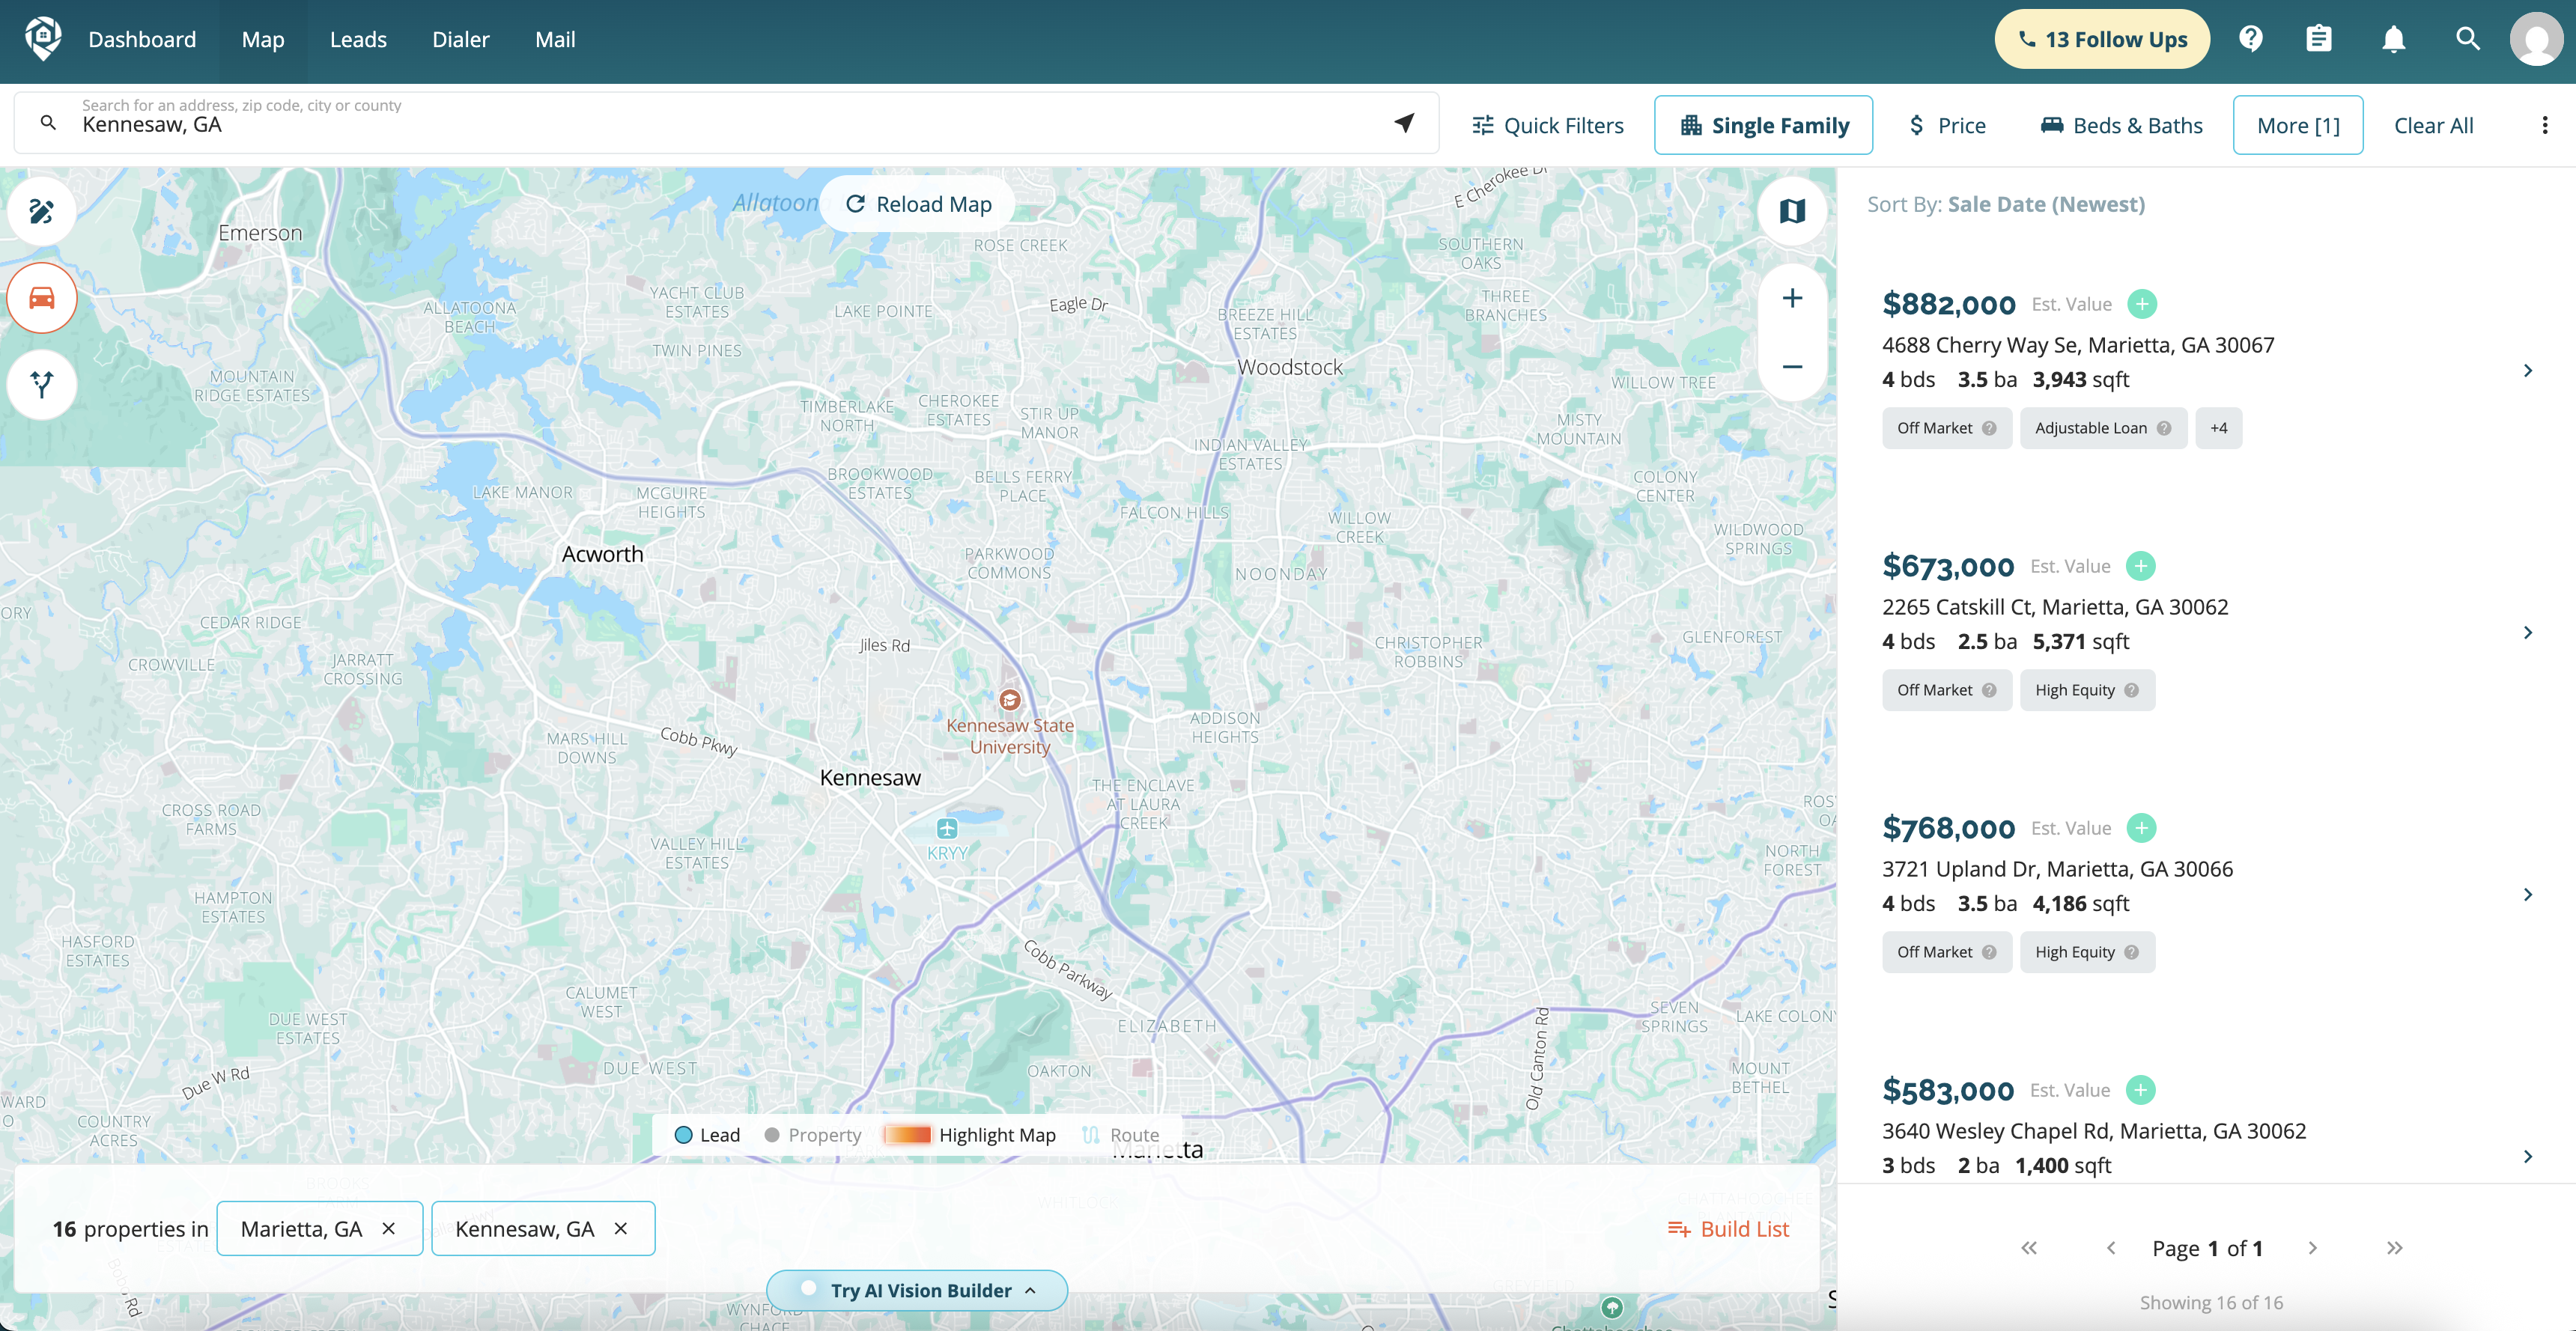Open the notifications bell
Image resolution: width=2576 pixels, height=1331 pixels.
[x=2393, y=39]
